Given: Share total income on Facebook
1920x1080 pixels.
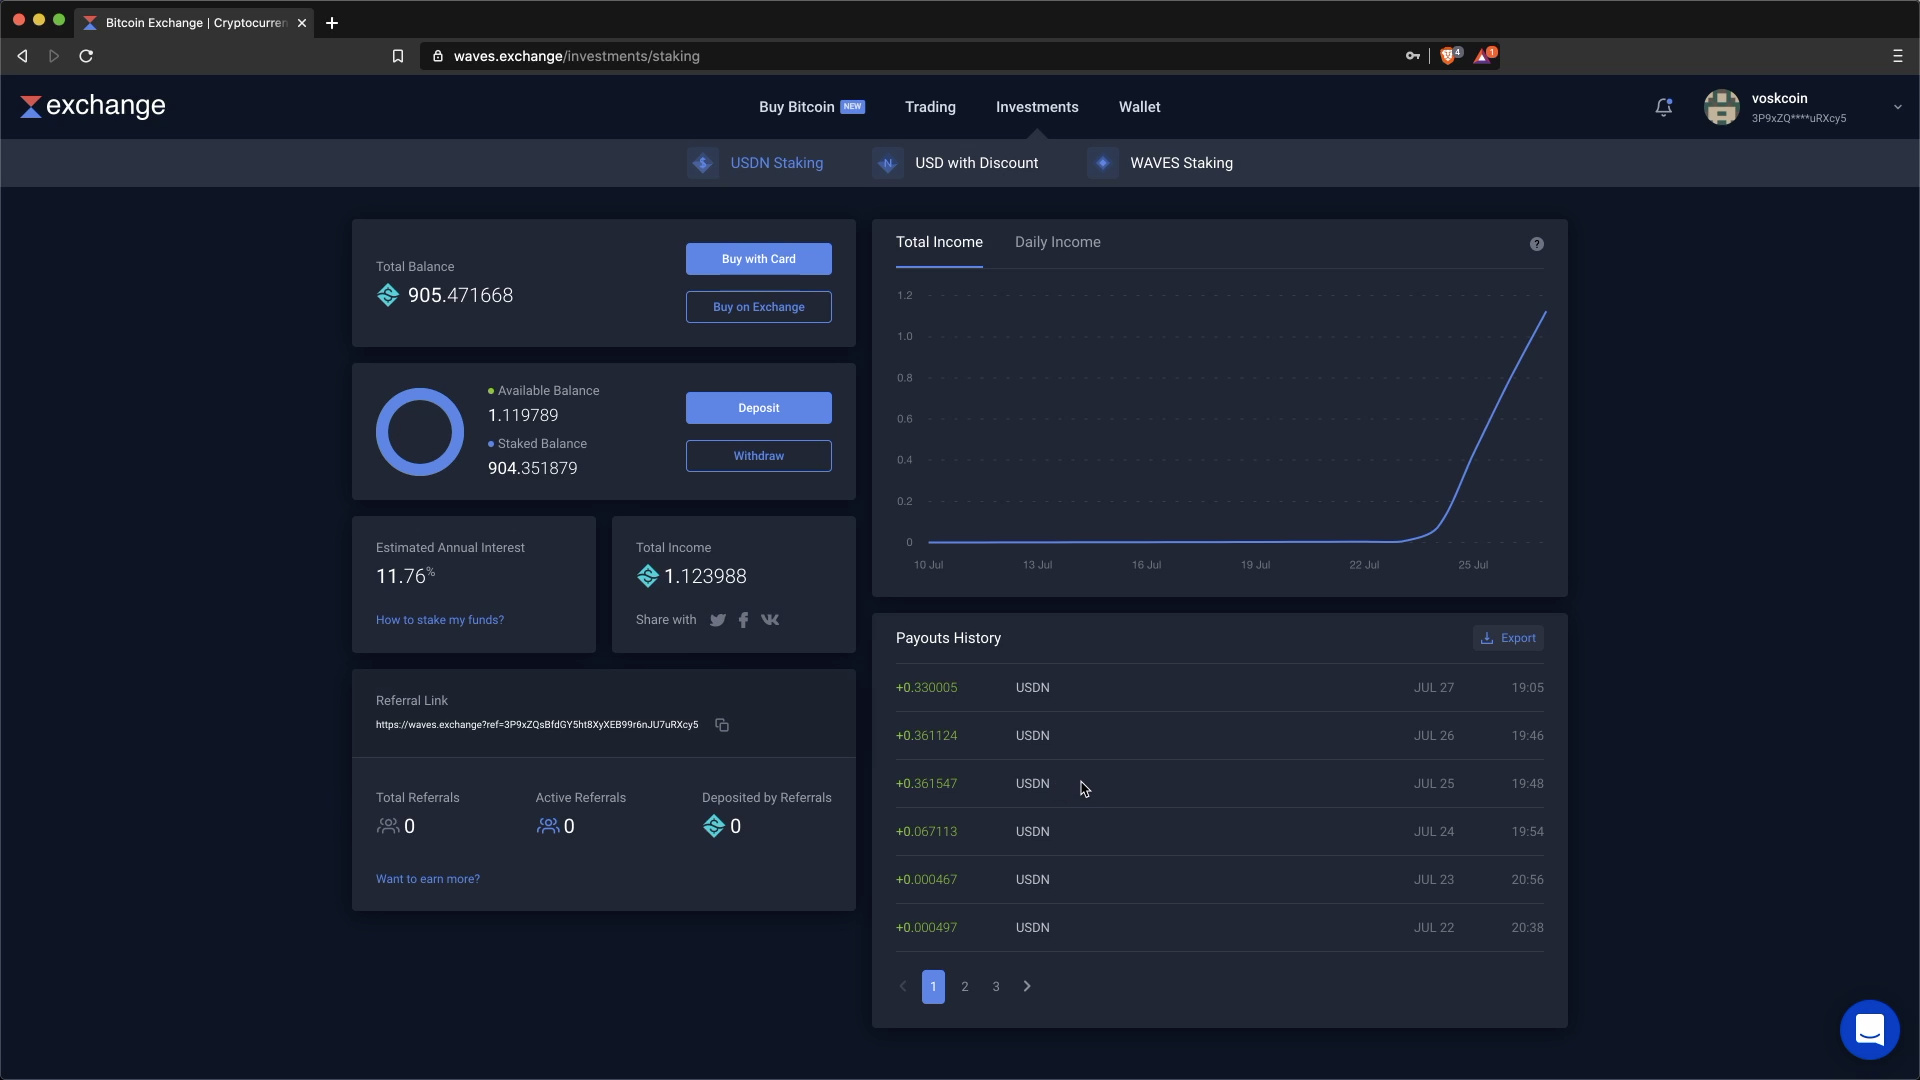Looking at the screenshot, I should click(x=743, y=620).
